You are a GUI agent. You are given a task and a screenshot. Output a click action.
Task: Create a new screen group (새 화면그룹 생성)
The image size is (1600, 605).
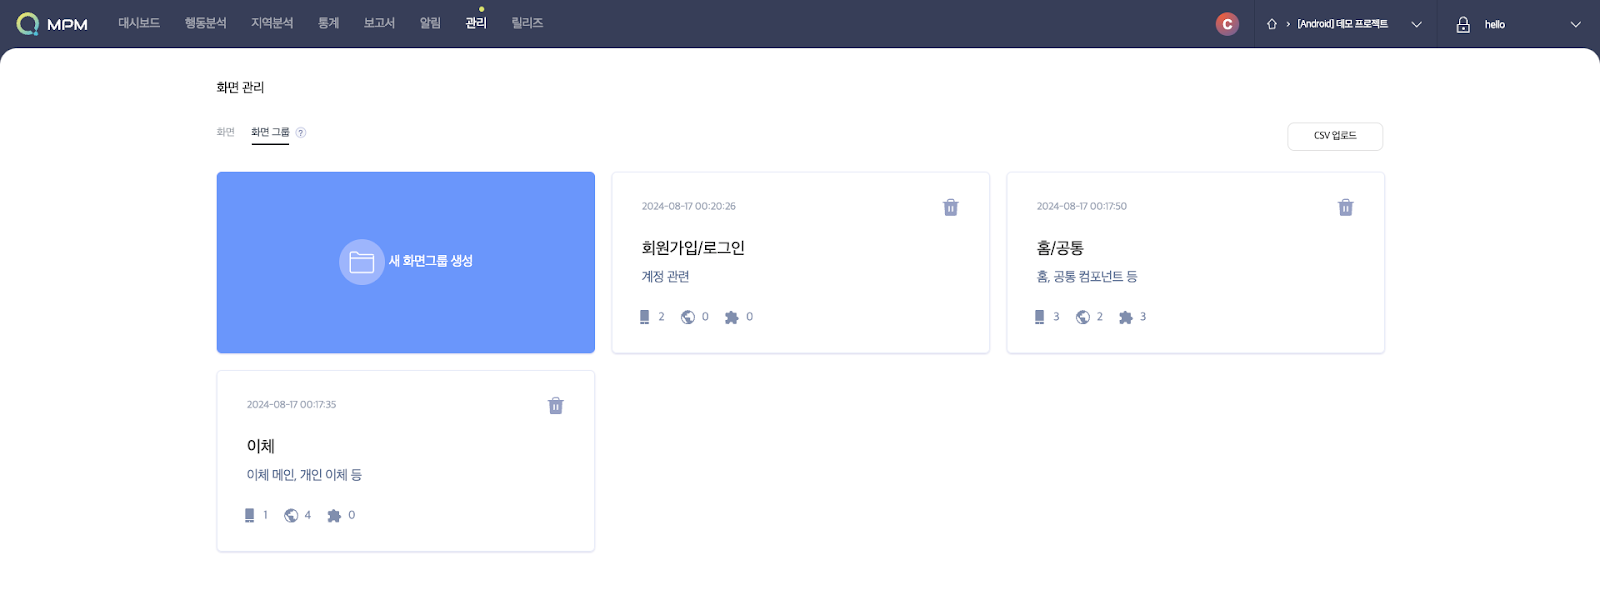pos(406,262)
